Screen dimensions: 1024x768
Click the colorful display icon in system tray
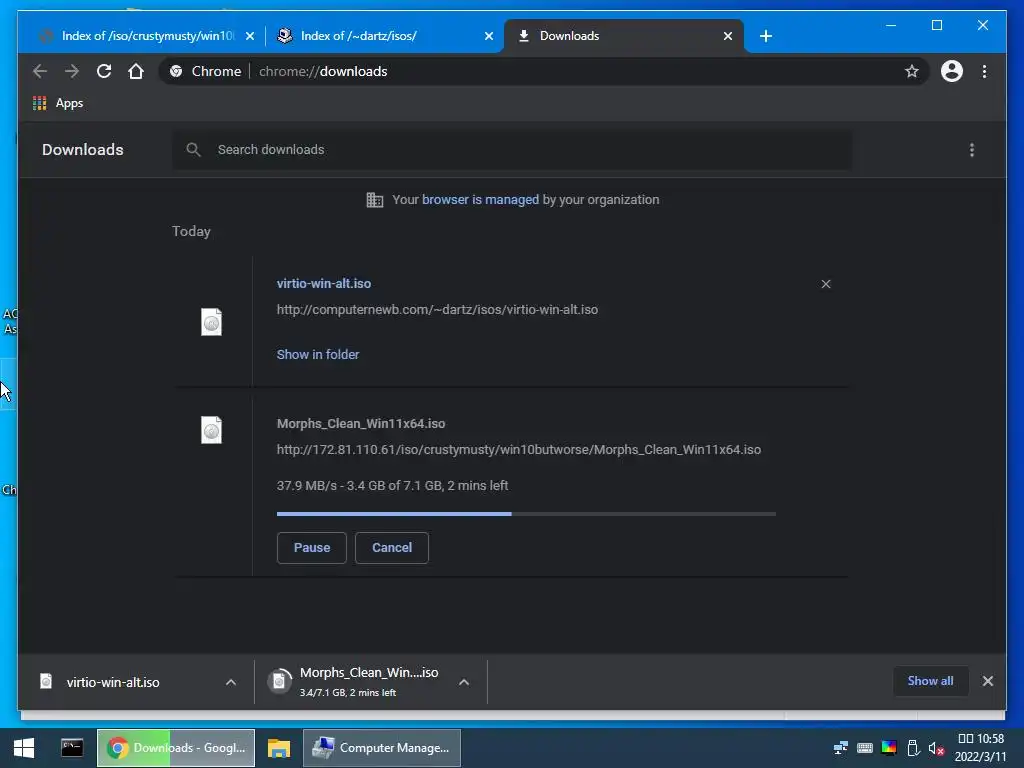(889, 748)
